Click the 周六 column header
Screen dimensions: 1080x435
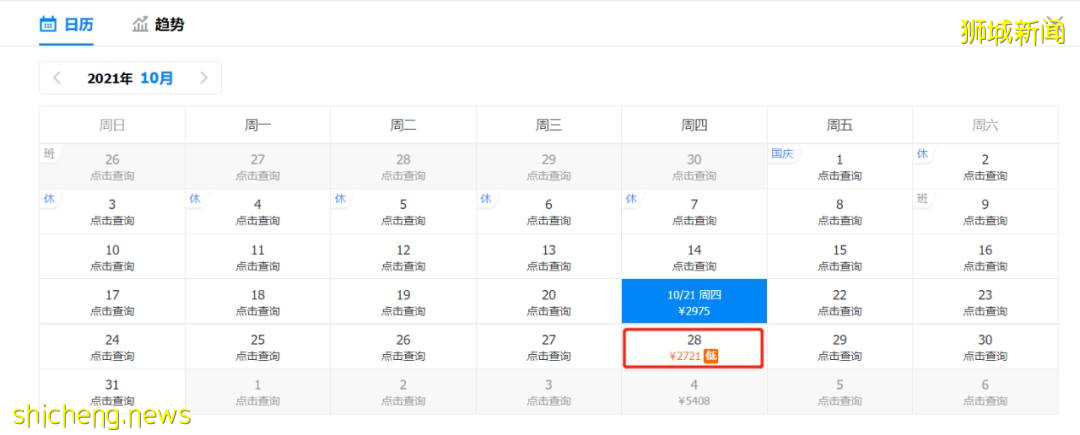coord(985,125)
